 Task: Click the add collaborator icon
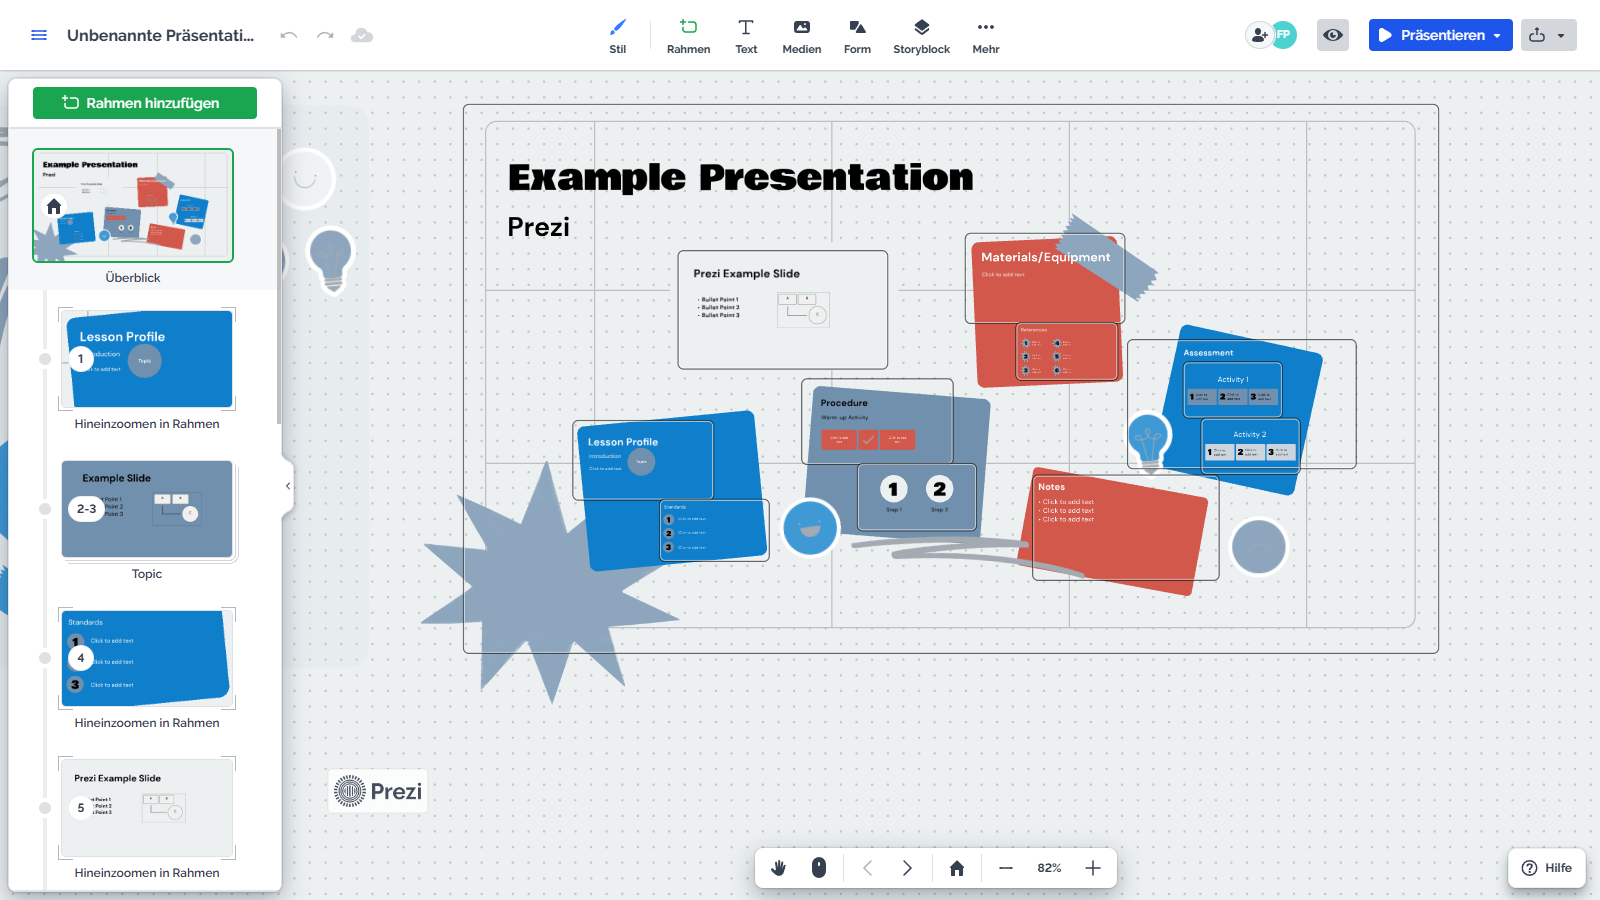tap(1259, 35)
